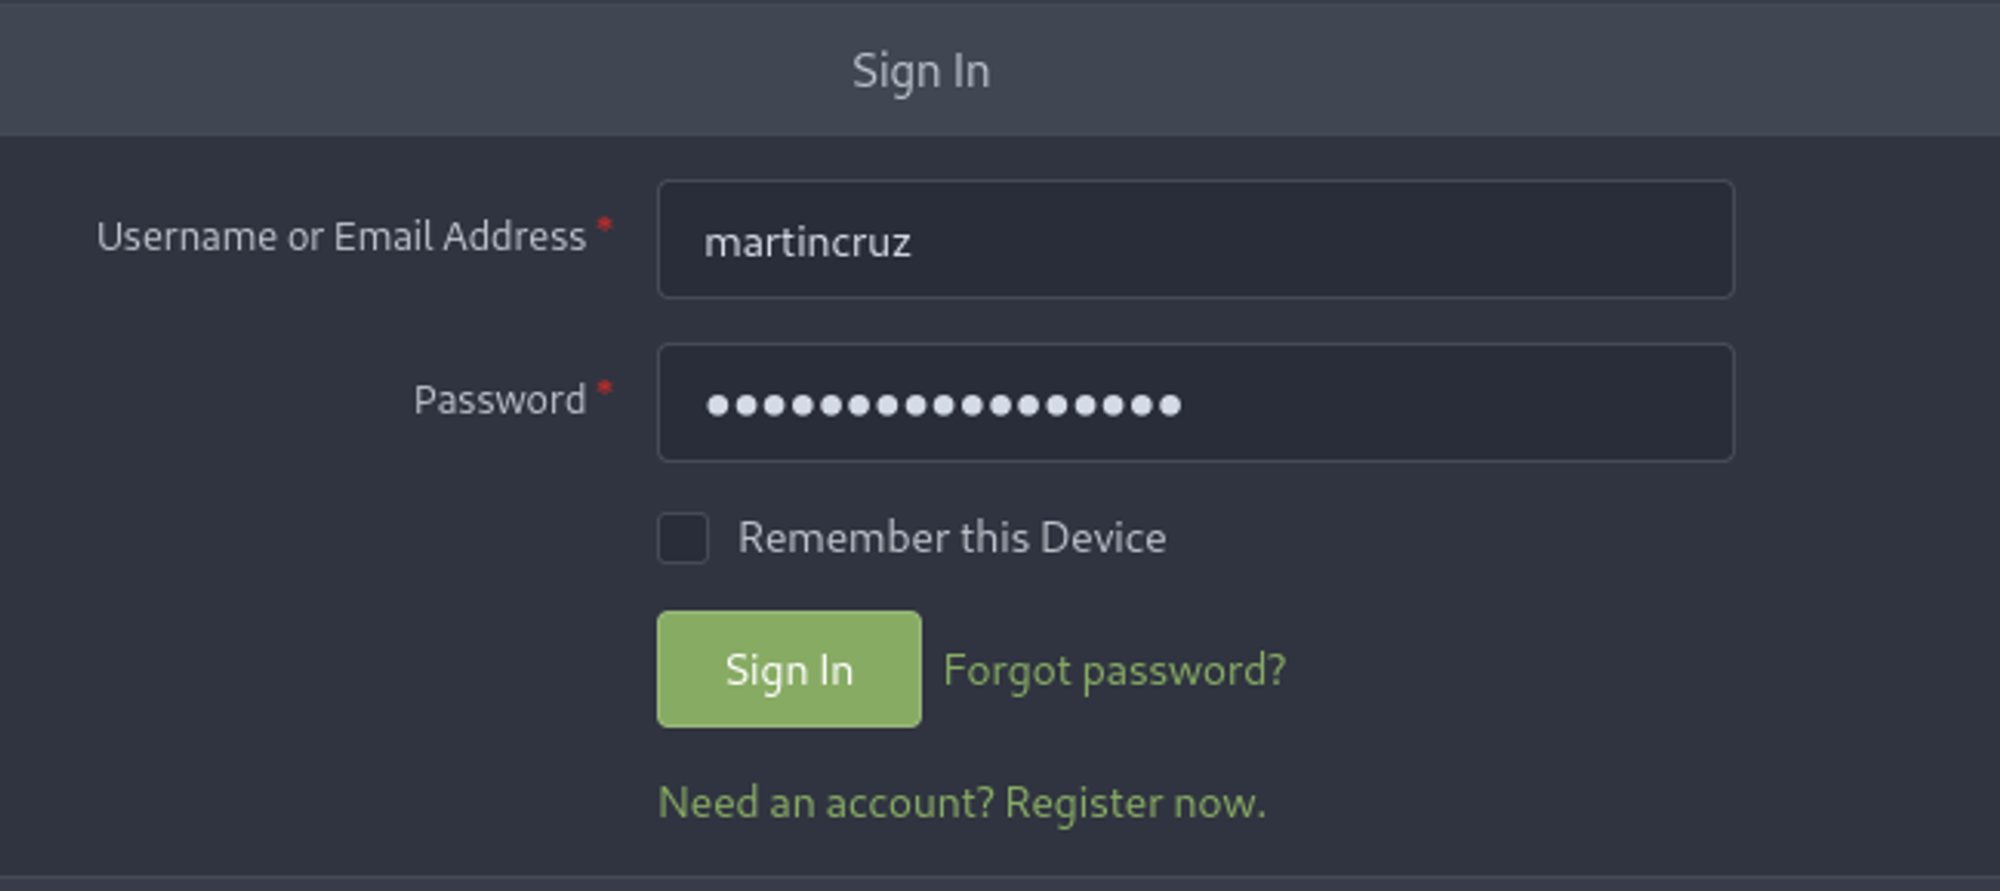
Task: Click the Sign In header title
Action: pyautogui.click(x=921, y=71)
